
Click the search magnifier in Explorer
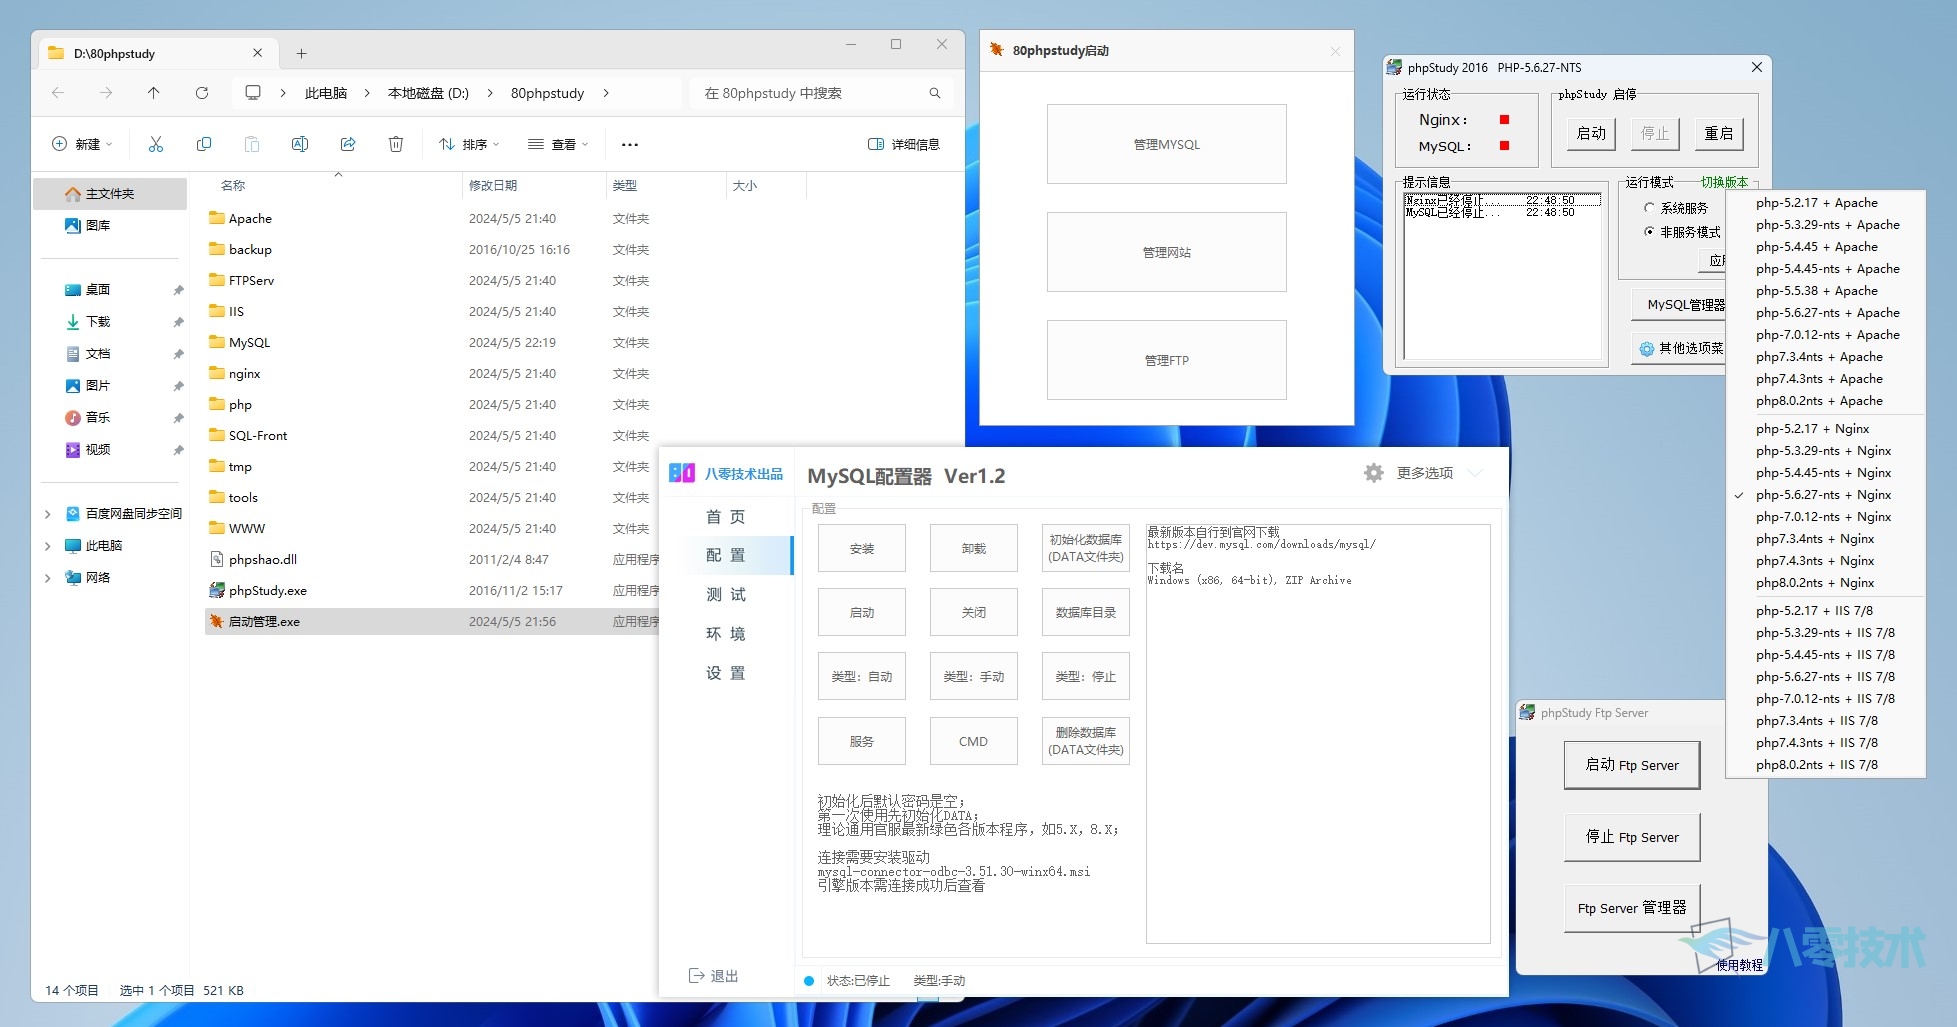[935, 93]
